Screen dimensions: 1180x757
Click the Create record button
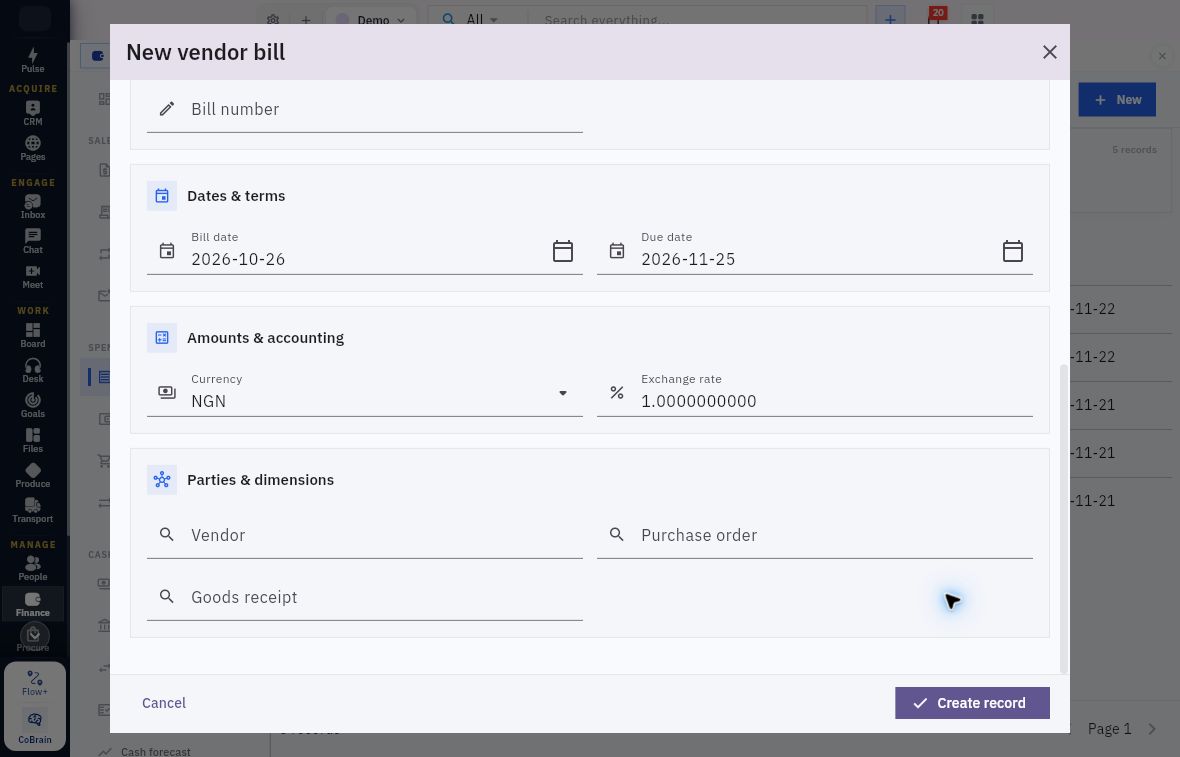pos(972,703)
